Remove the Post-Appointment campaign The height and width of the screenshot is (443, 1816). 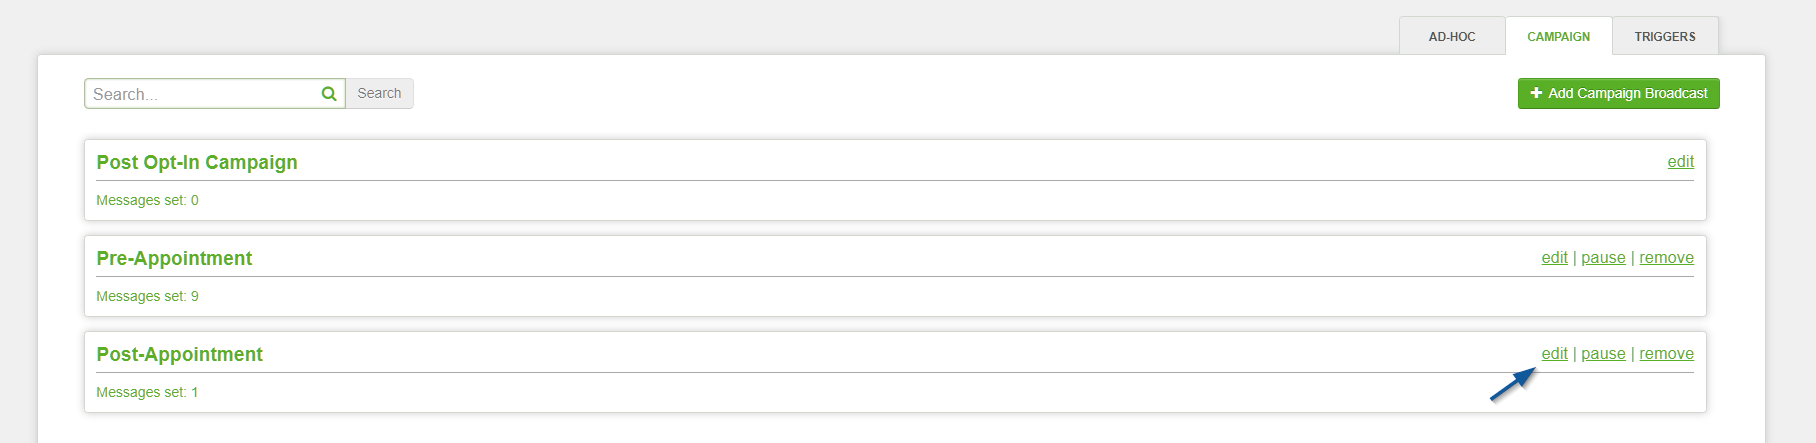[1666, 354]
